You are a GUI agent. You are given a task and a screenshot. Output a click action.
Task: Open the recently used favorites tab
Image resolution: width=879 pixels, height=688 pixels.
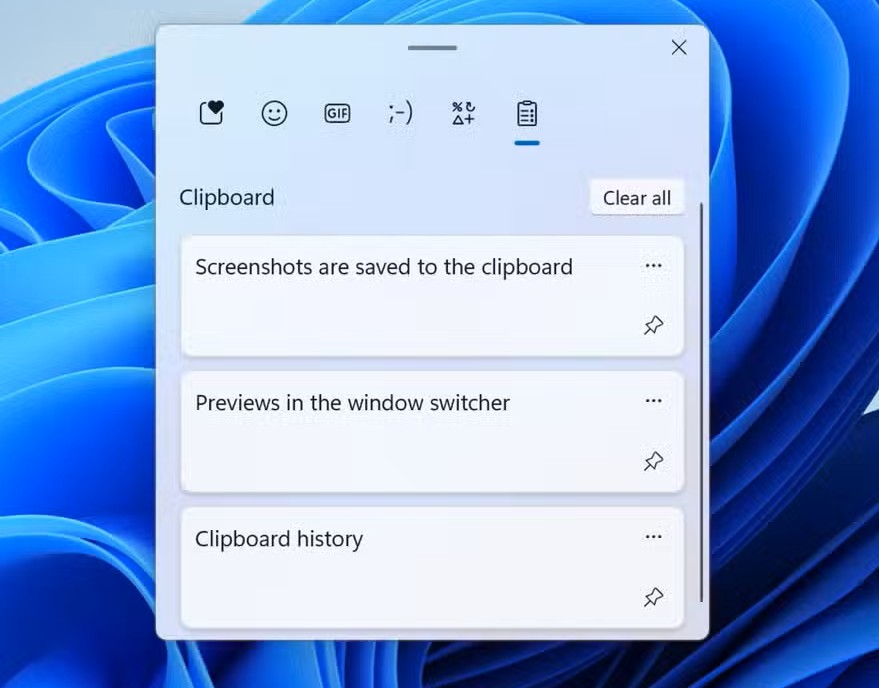tap(212, 113)
